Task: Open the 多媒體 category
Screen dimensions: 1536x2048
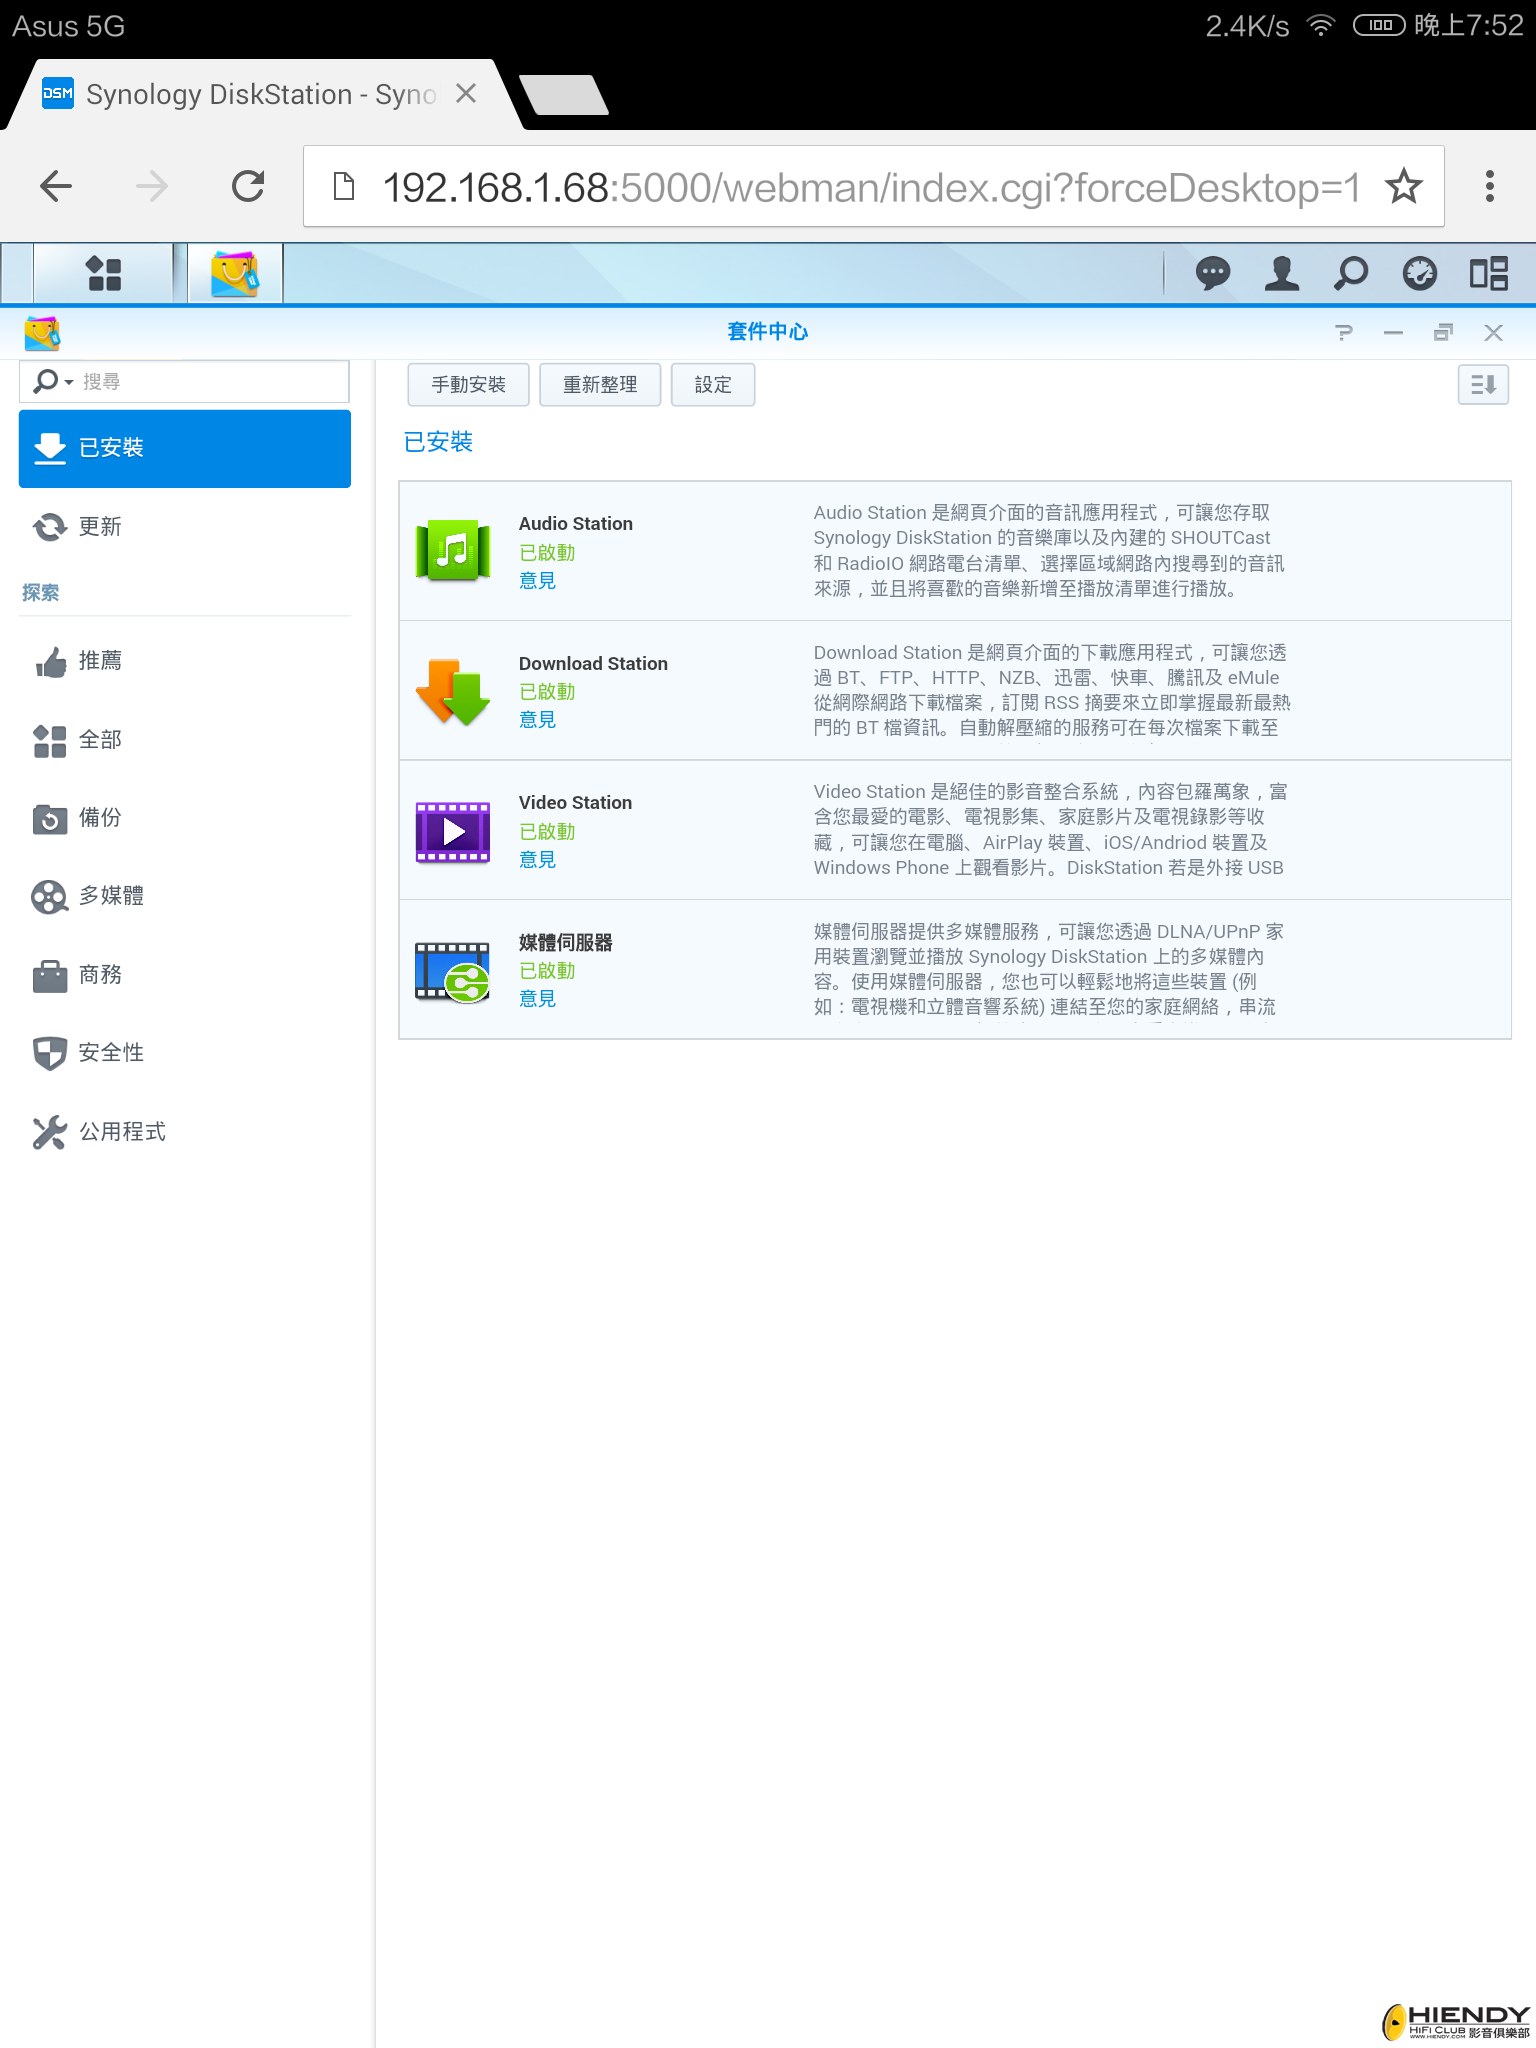Action: (185, 896)
